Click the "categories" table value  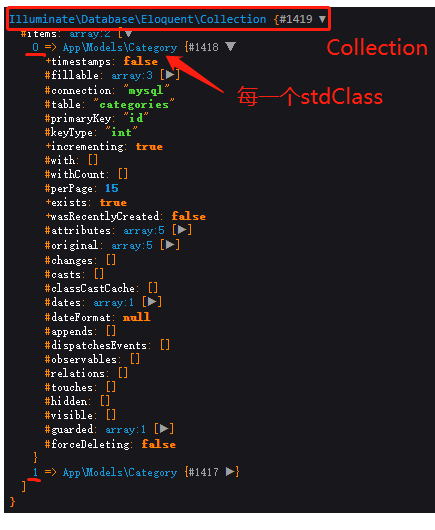(x=134, y=104)
